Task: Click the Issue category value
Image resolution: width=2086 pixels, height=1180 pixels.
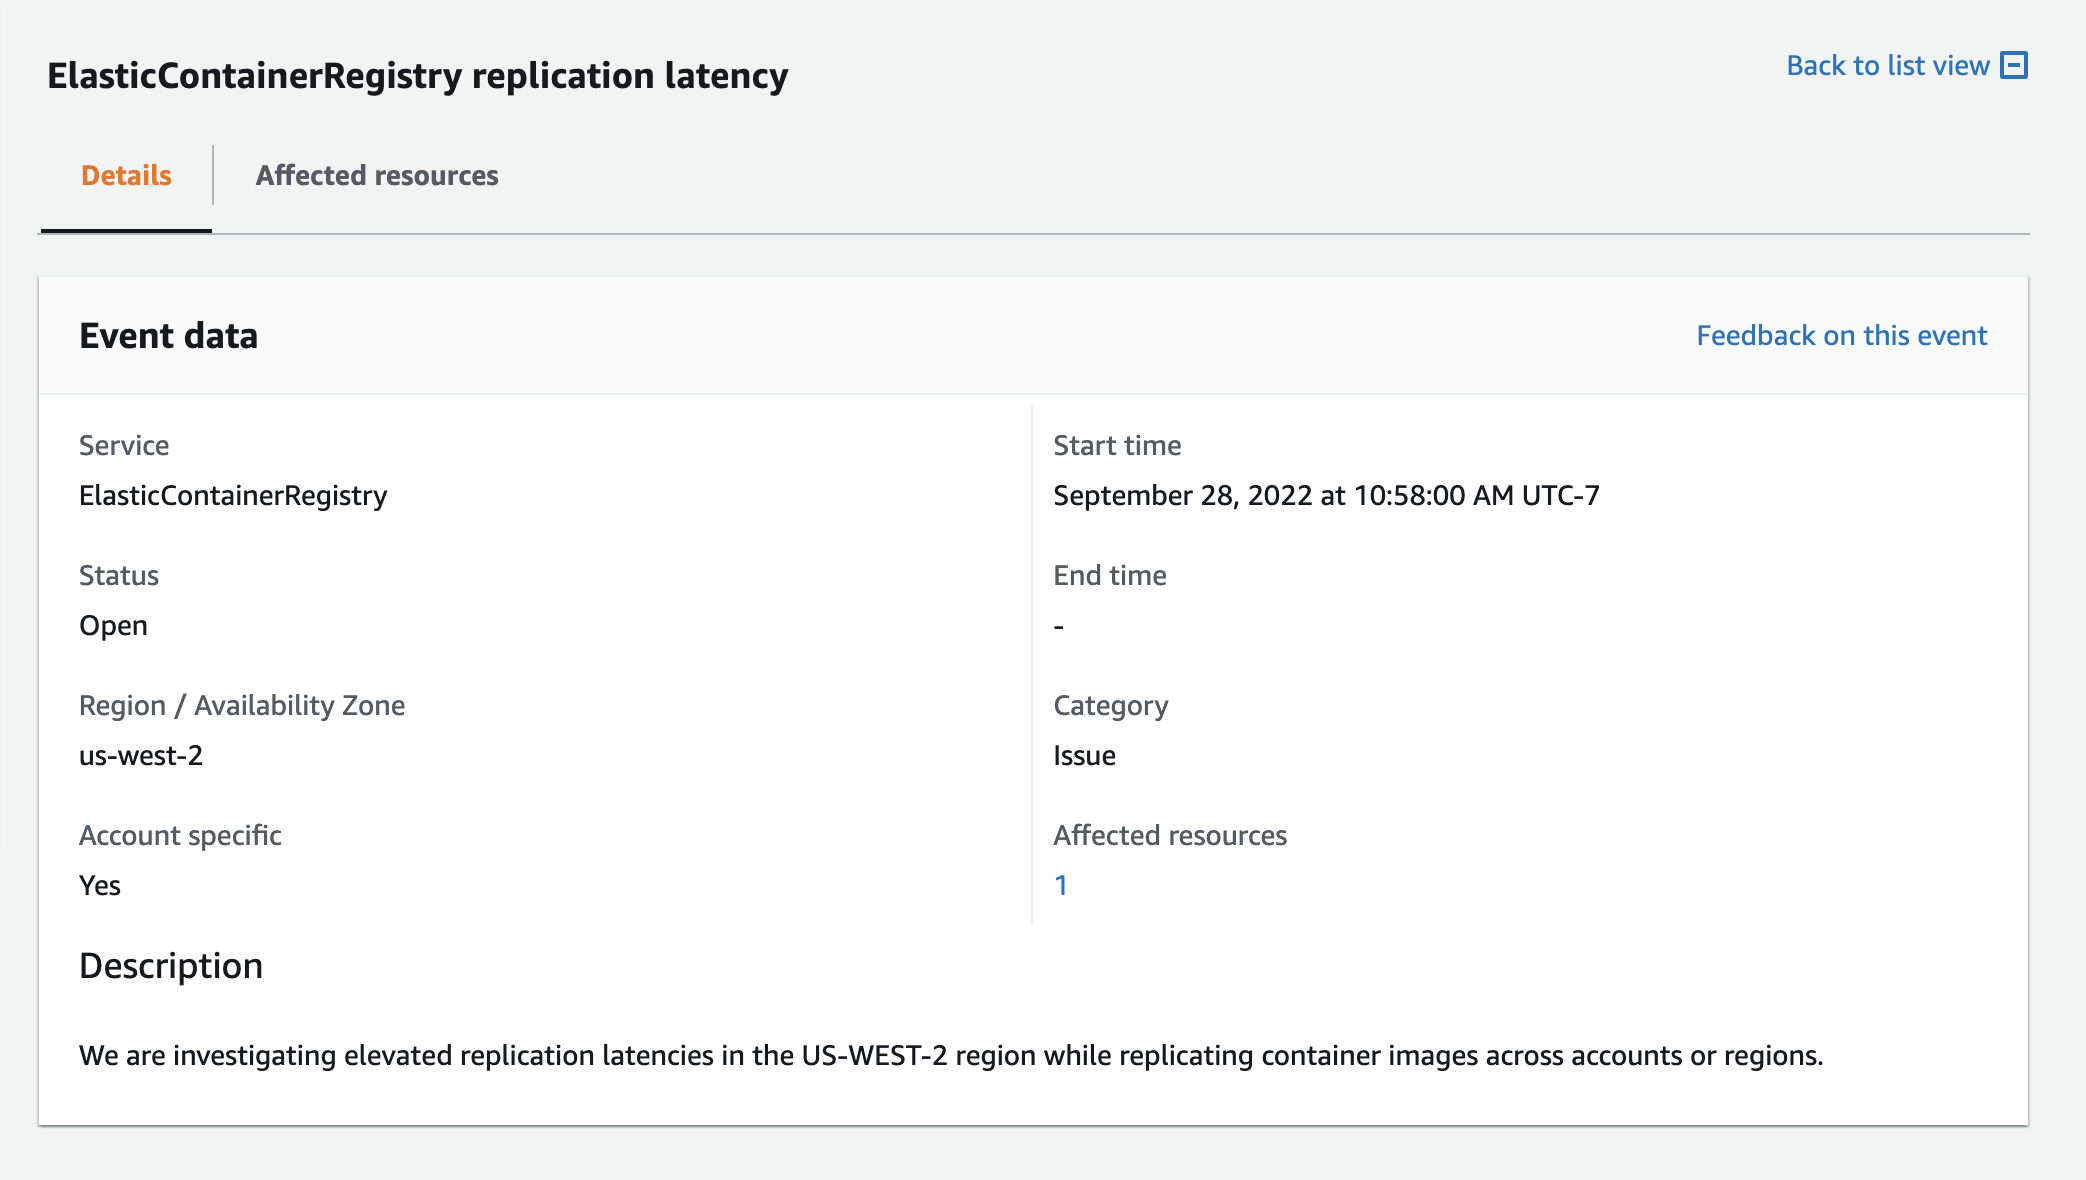Action: [x=1084, y=755]
